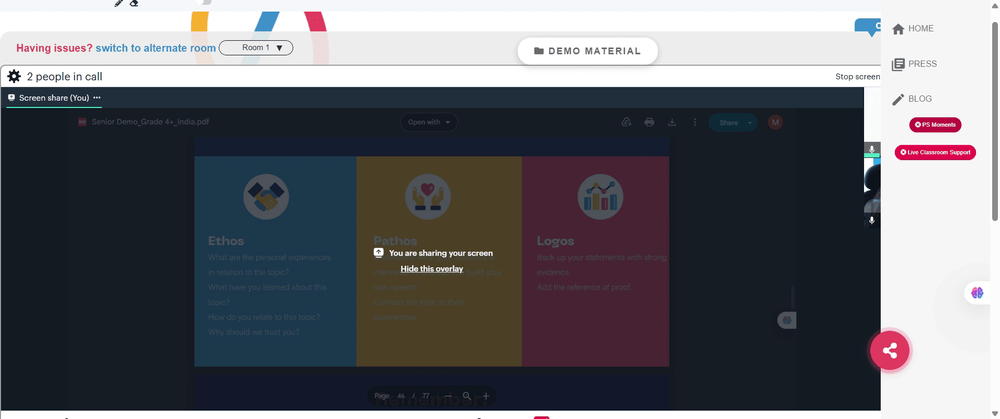Open the Room 1 dropdown
1000x419 pixels.
point(256,48)
